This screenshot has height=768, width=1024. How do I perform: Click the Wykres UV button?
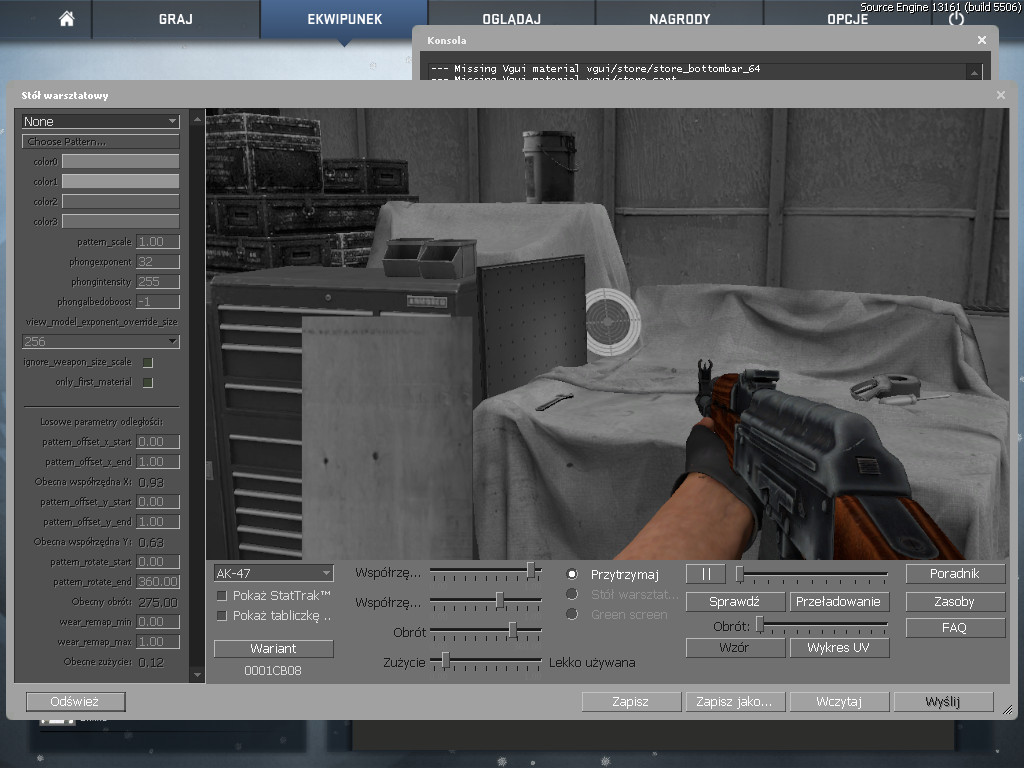pyautogui.click(x=839, y=648)
